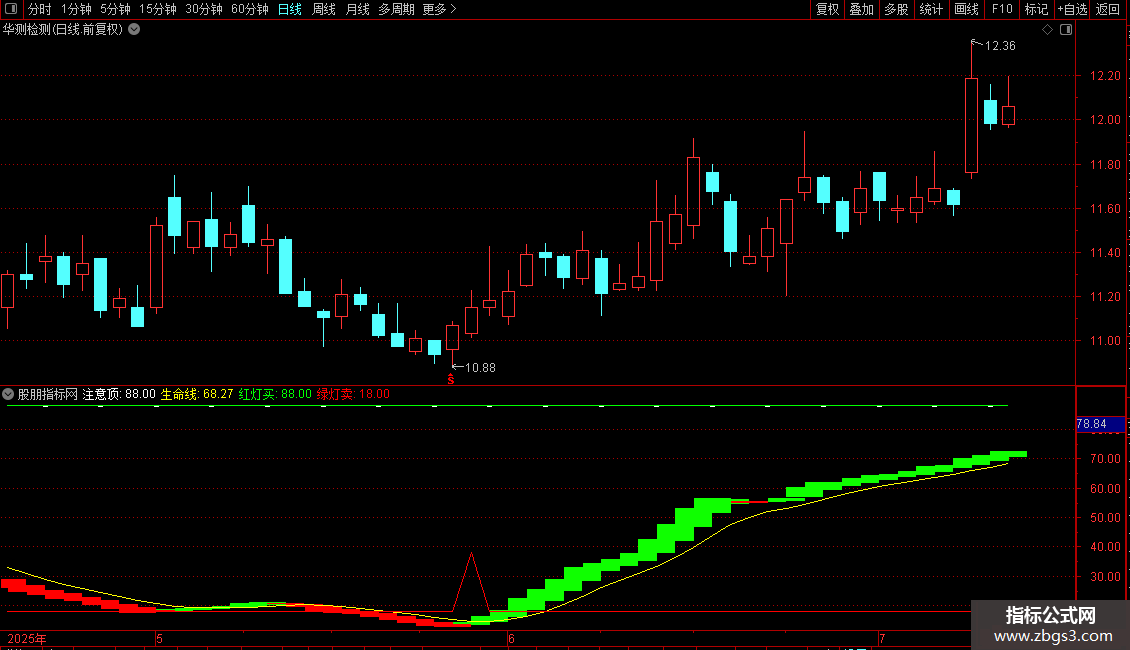
Task: Click the 绿灯卖: 18.00 indicator value
Action: point(353,394)
